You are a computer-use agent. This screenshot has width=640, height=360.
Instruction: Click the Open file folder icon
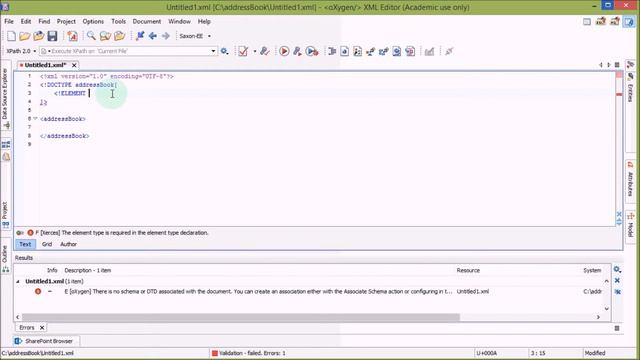[x=24, y=36]
